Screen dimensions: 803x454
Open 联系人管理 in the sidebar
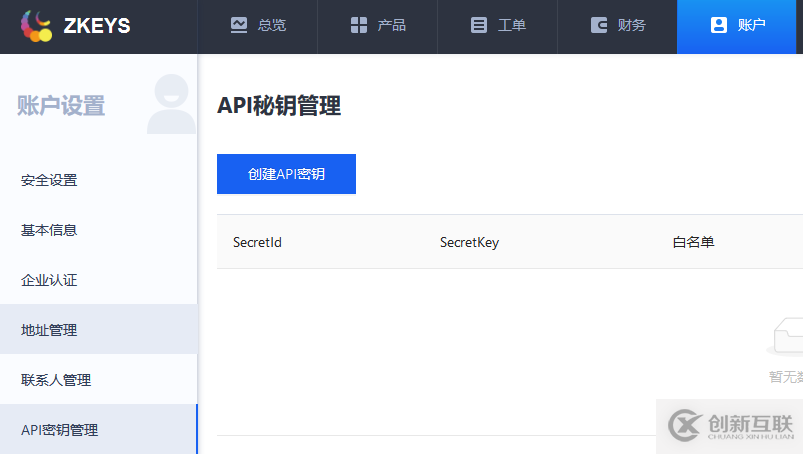[98, 380]
